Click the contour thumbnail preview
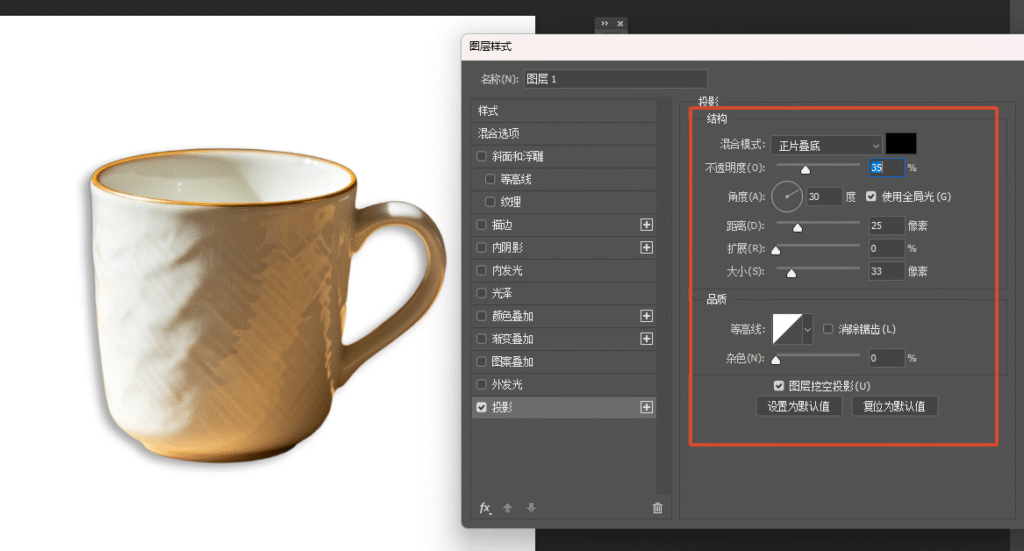This screenshot has height=551, width=1024. pyautogui.click(x=788, y=329)
